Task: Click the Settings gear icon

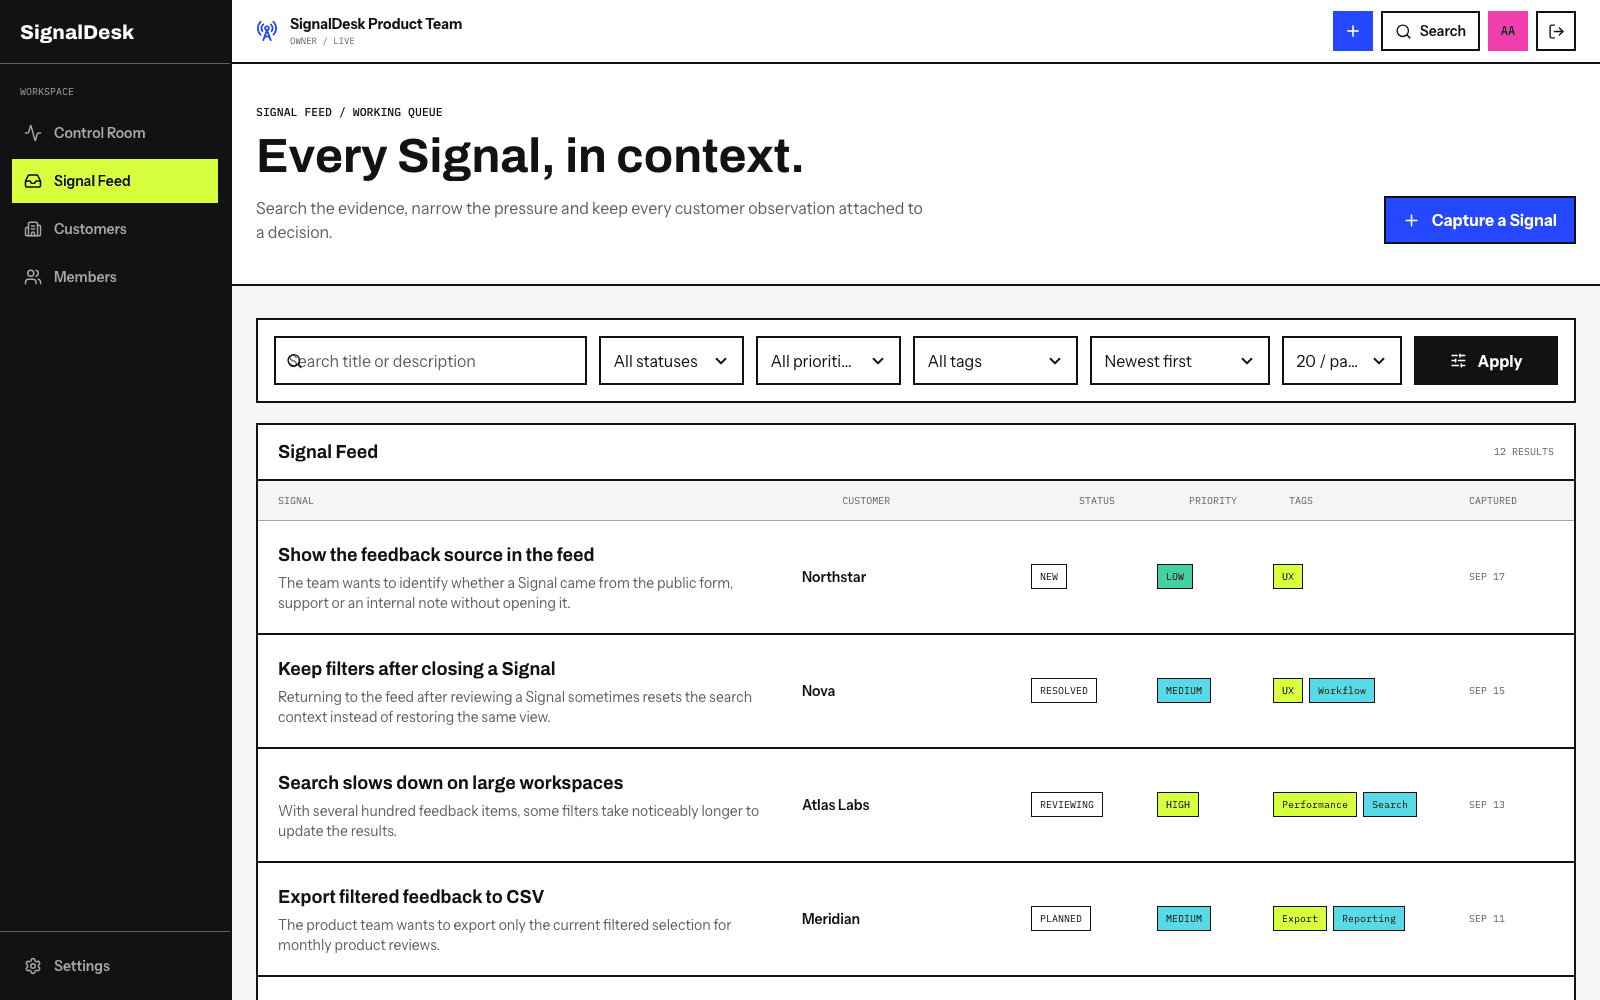Action: 33,966
